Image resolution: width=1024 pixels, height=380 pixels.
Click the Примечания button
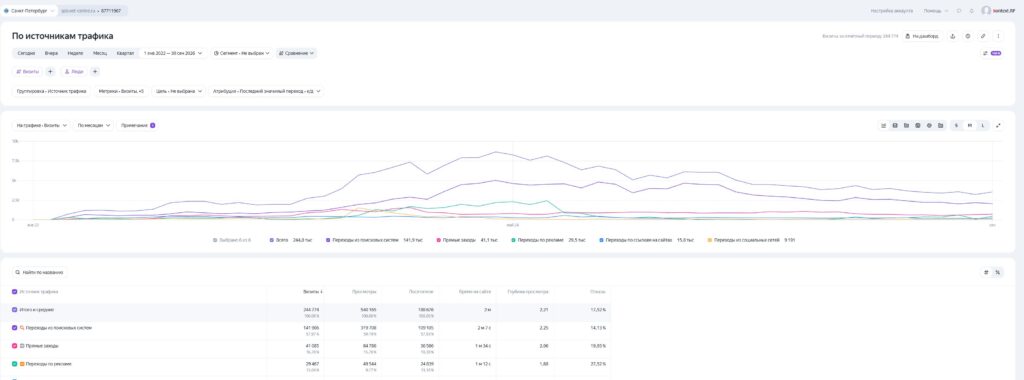click(x=137, y=125)
